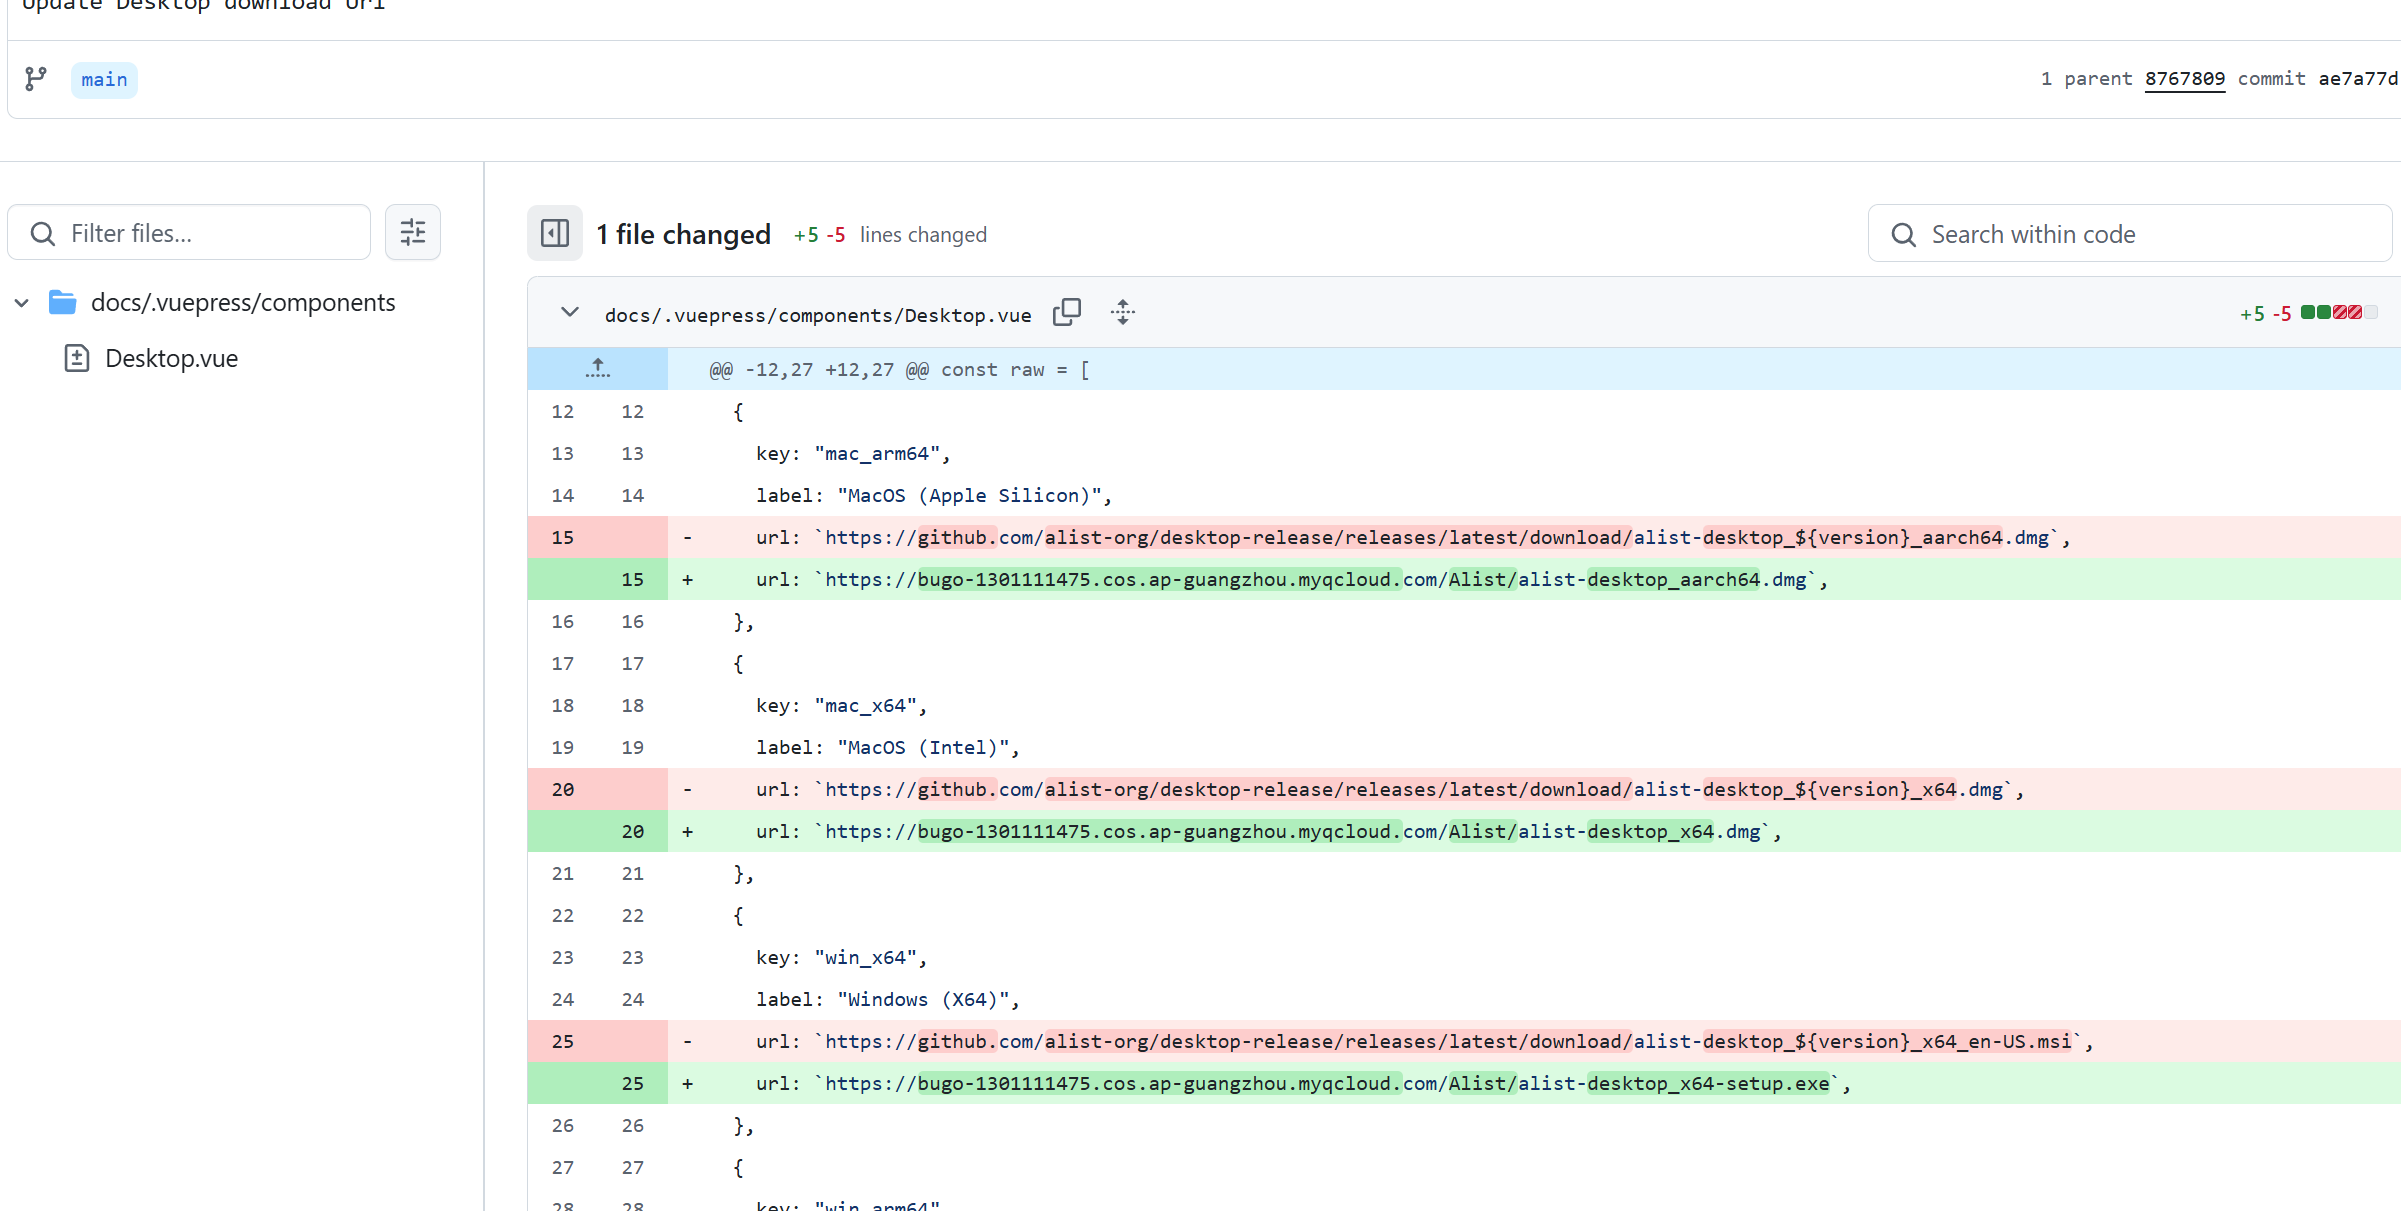Click the docs/.vuepress/components folder icon
Viewport: 2401px width, 1211px height.
tap(63, 302)
